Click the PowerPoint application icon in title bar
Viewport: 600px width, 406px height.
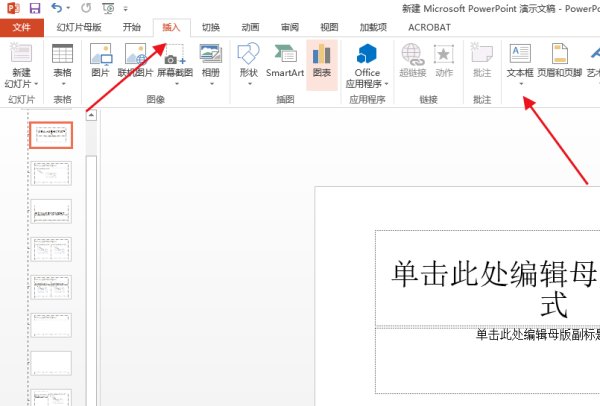coord(13,8)
